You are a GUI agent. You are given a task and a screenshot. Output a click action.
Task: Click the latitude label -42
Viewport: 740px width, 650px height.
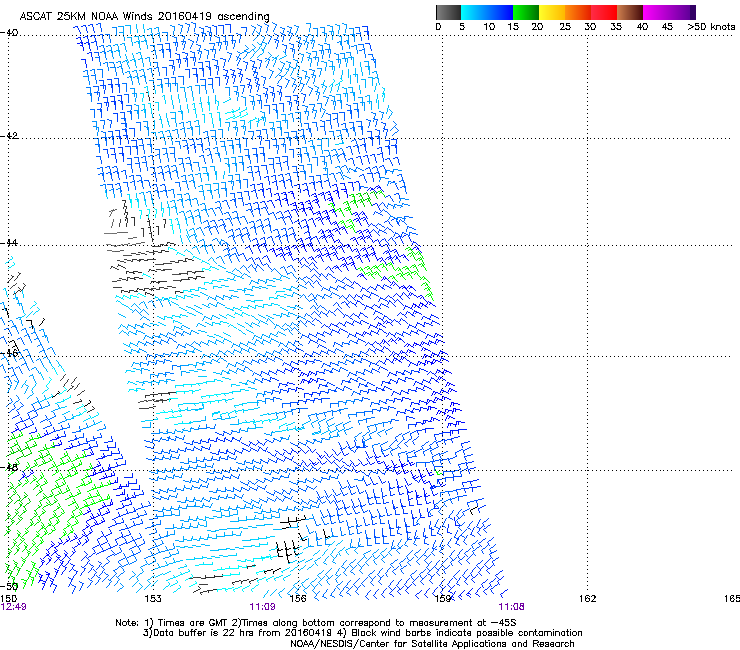[x=9, y=135]
